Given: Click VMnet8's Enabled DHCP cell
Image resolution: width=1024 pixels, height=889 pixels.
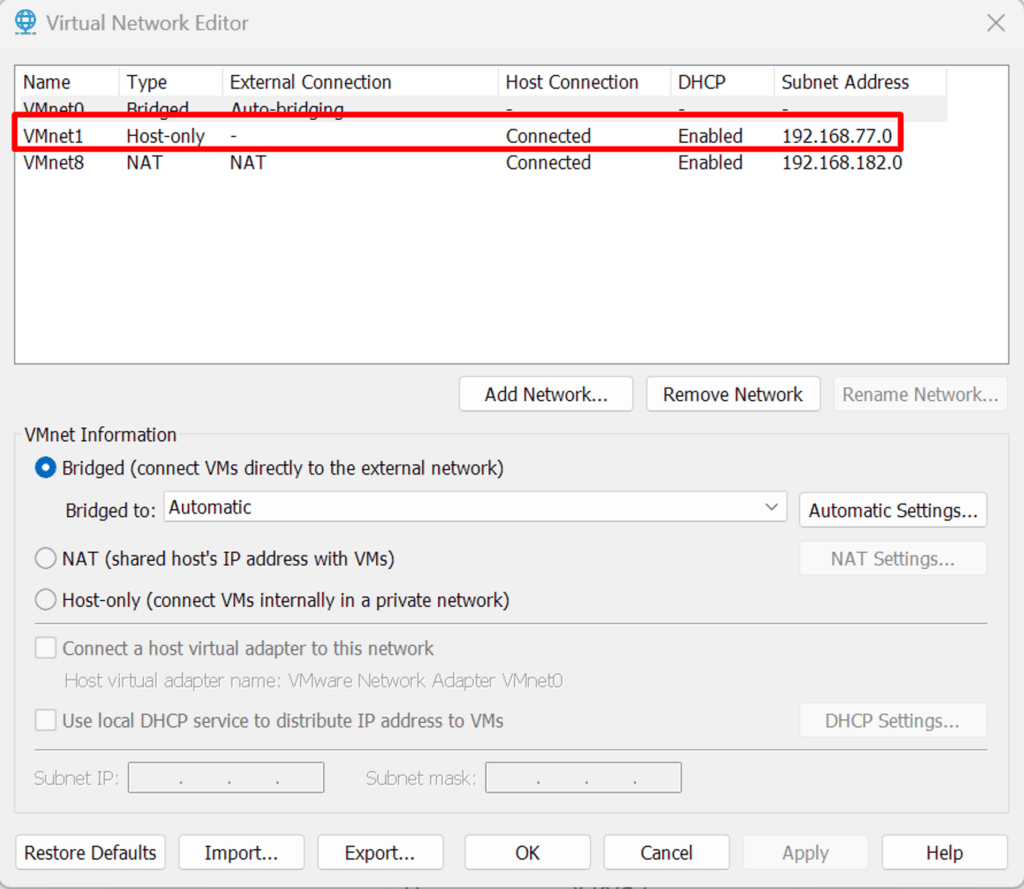Looking at the screenshot, I should (710, 162).
